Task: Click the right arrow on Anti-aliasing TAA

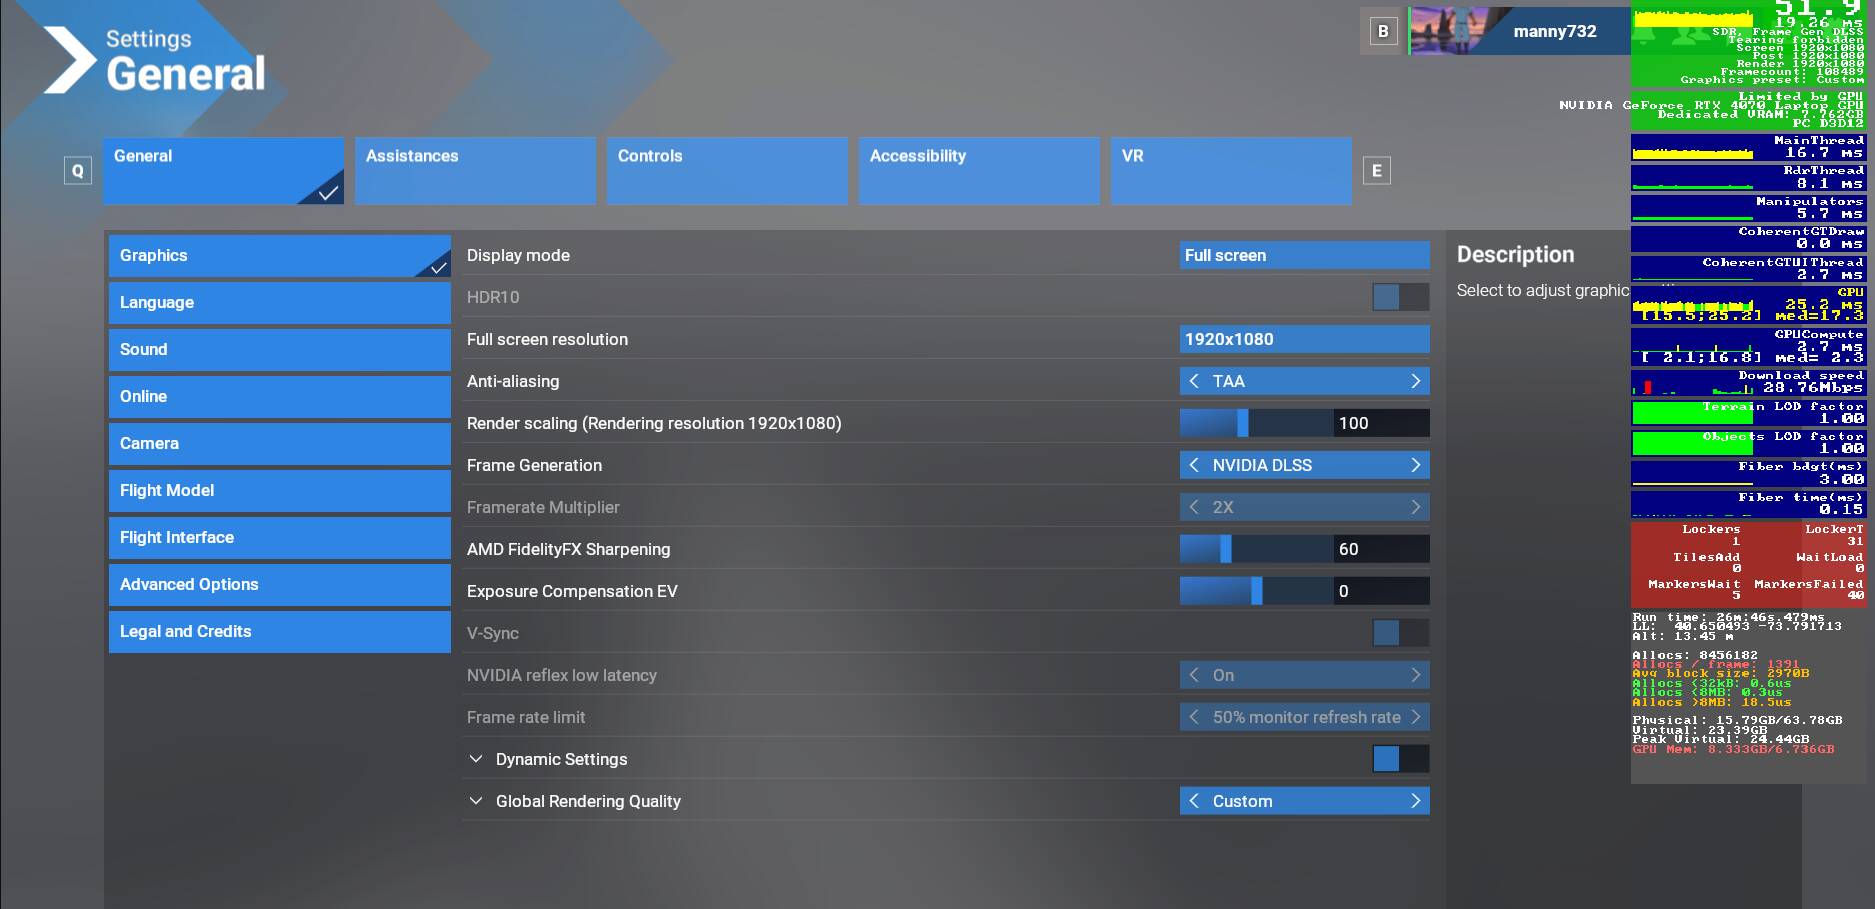Action: (1415, 381)
